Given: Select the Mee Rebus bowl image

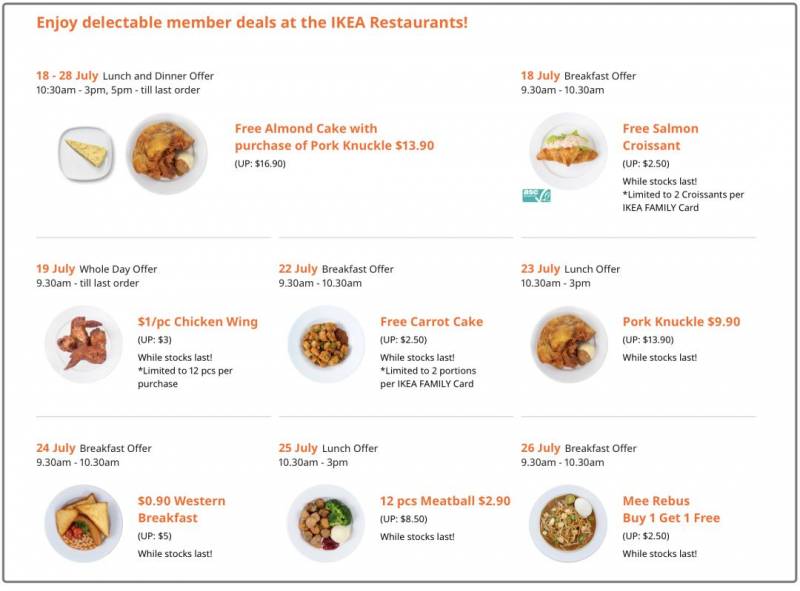Looking at the screenshot, I should tap(568, 523).
